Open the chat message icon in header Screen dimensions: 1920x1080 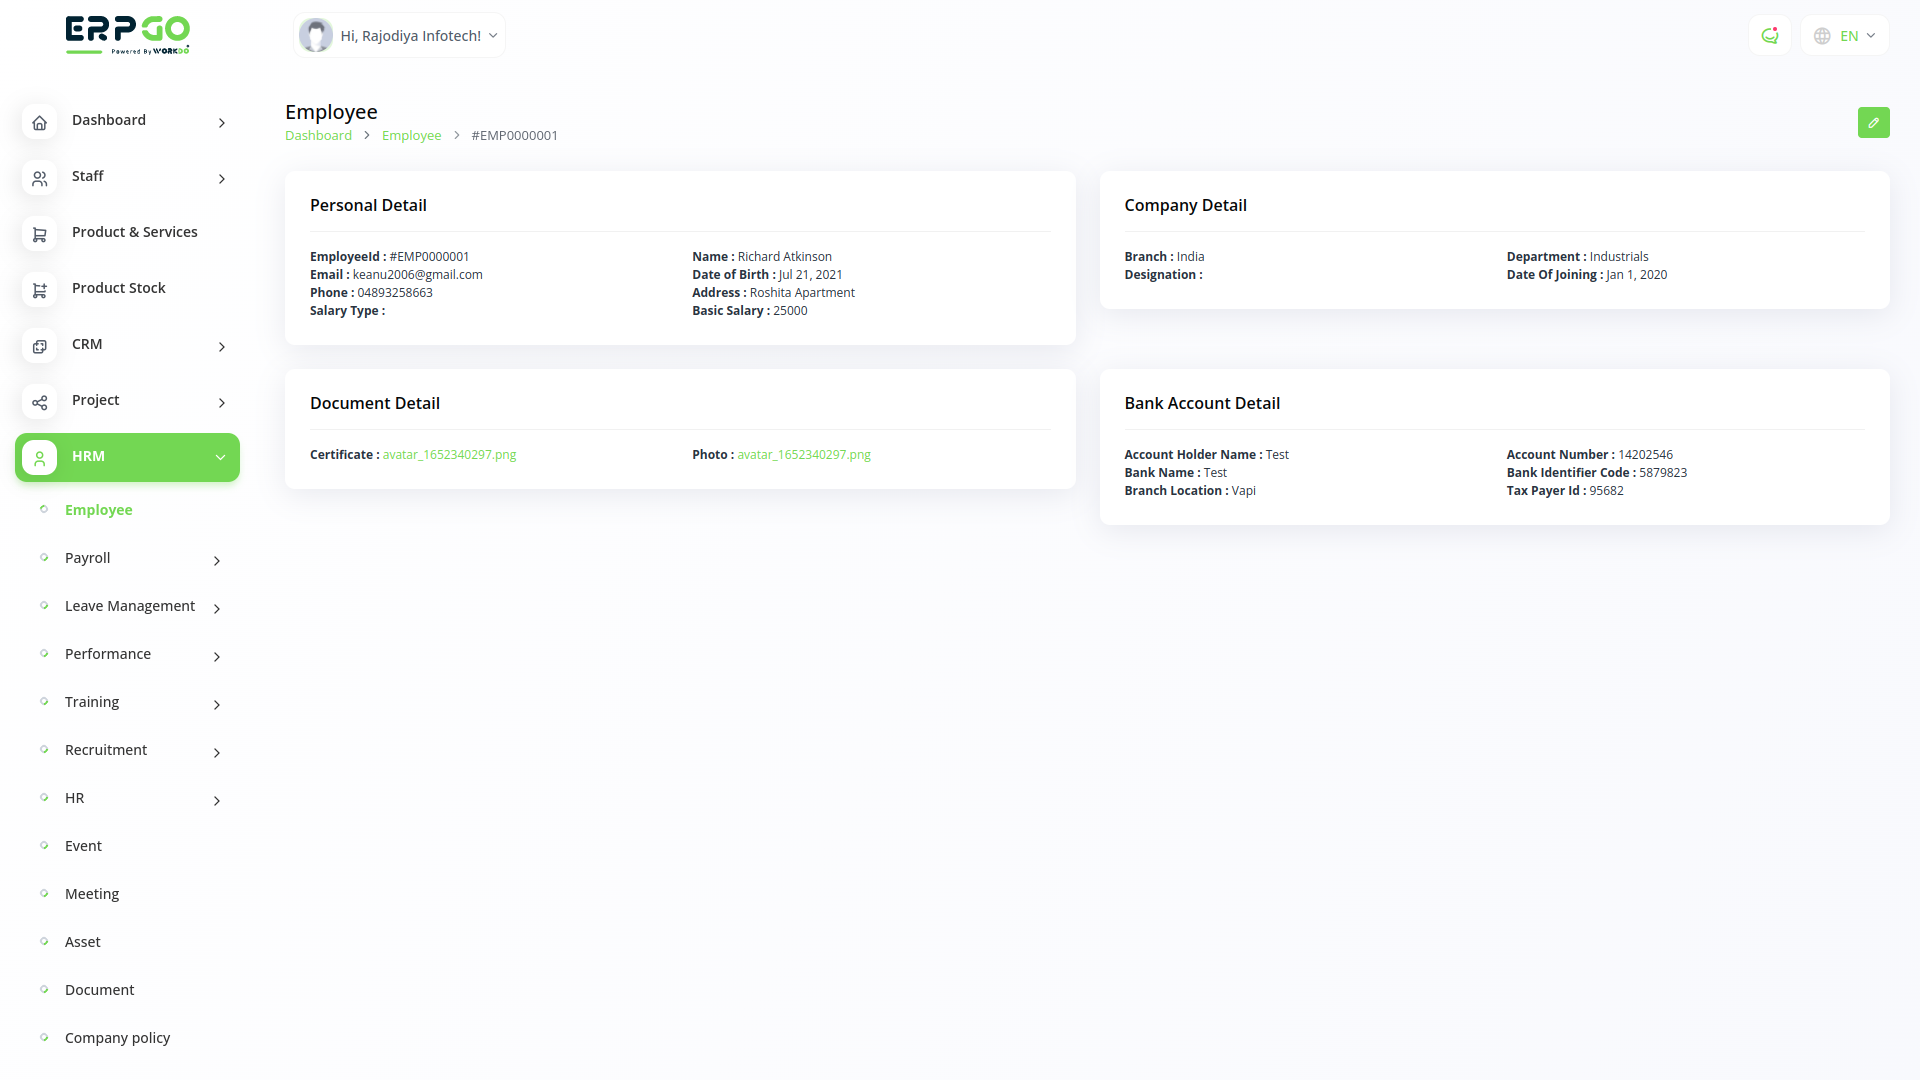(1769, 36)
